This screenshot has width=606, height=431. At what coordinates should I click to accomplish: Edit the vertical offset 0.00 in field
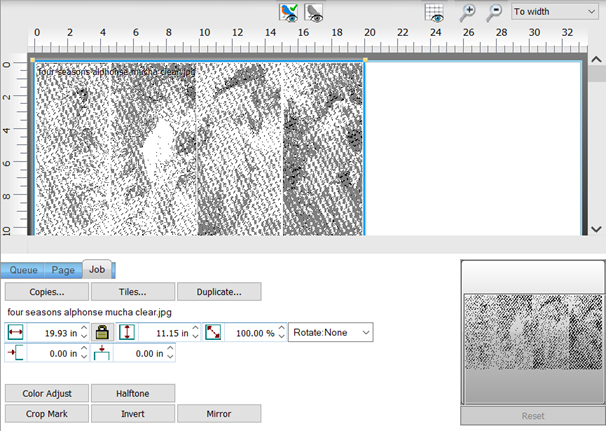[x=139, y=353]
